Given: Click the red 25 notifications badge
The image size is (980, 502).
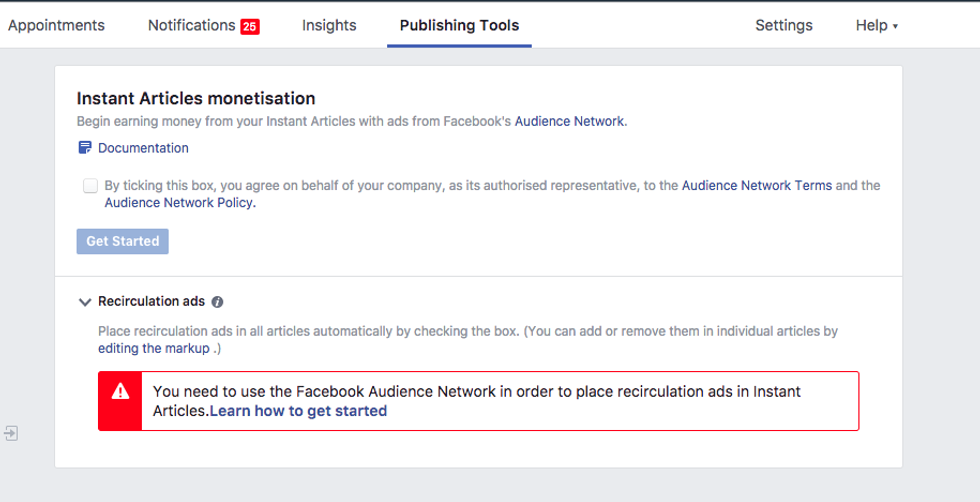Looking at the screenshot, I should click(250, 26).
